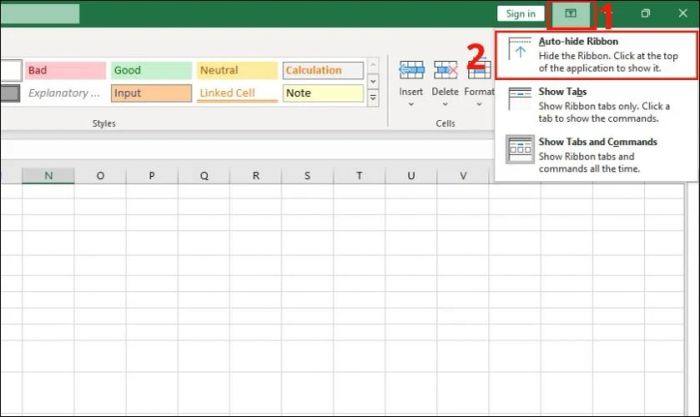Click the Show Tabs icon
The image size is (700, 417).
click(520, 98)
